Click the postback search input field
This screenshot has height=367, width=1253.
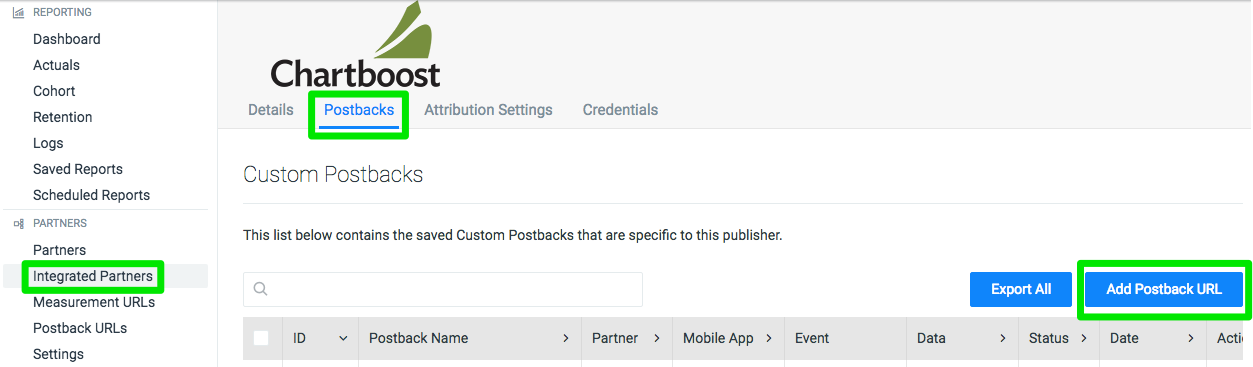coord(443,289)
